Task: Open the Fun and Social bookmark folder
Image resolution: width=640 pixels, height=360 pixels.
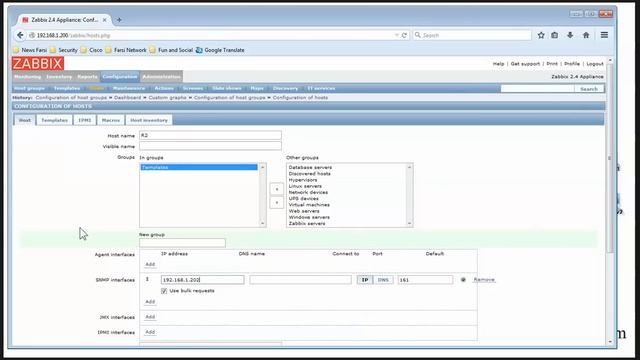Action: point(171,50)
